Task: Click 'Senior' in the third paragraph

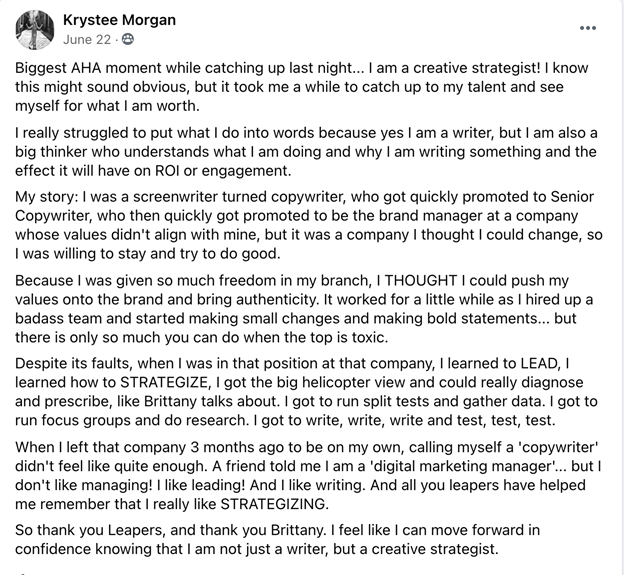Action: (572, 197)
